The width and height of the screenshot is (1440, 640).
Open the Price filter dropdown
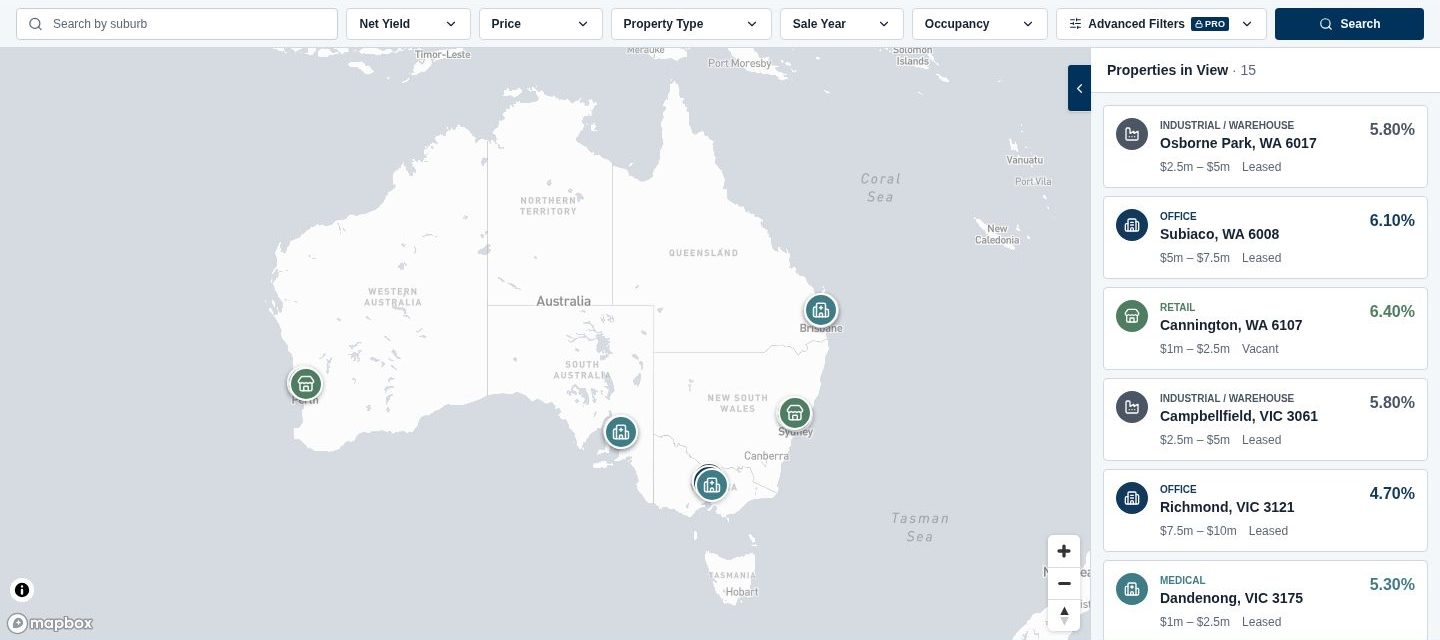click(541, 24)
